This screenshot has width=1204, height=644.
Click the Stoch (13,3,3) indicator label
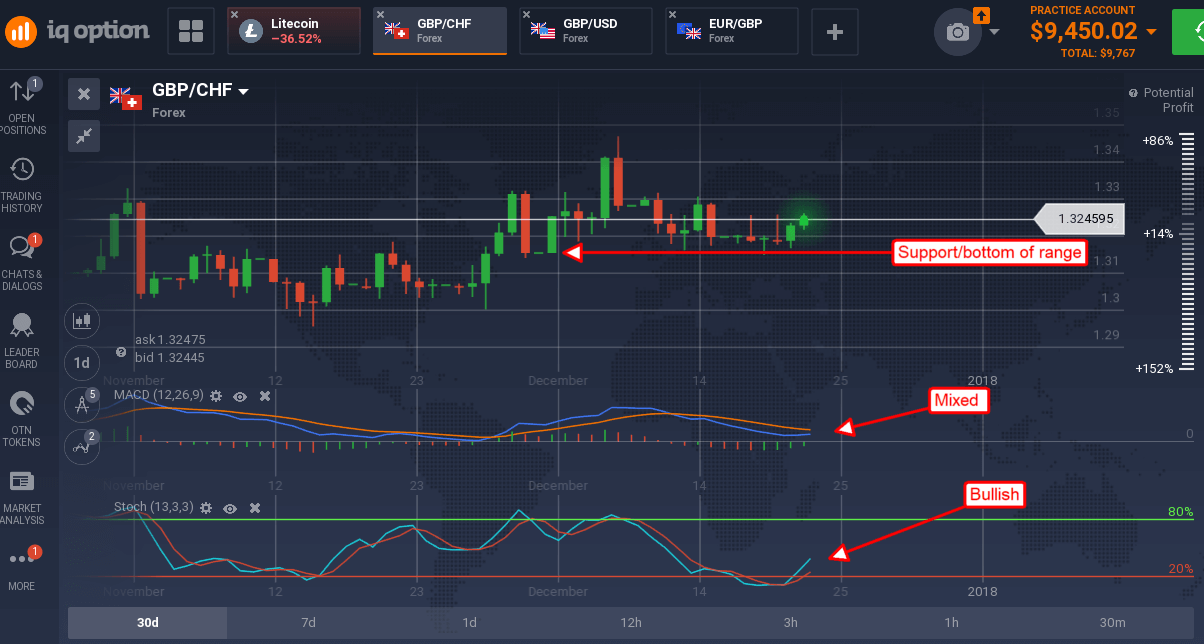(x=154, y=508)
